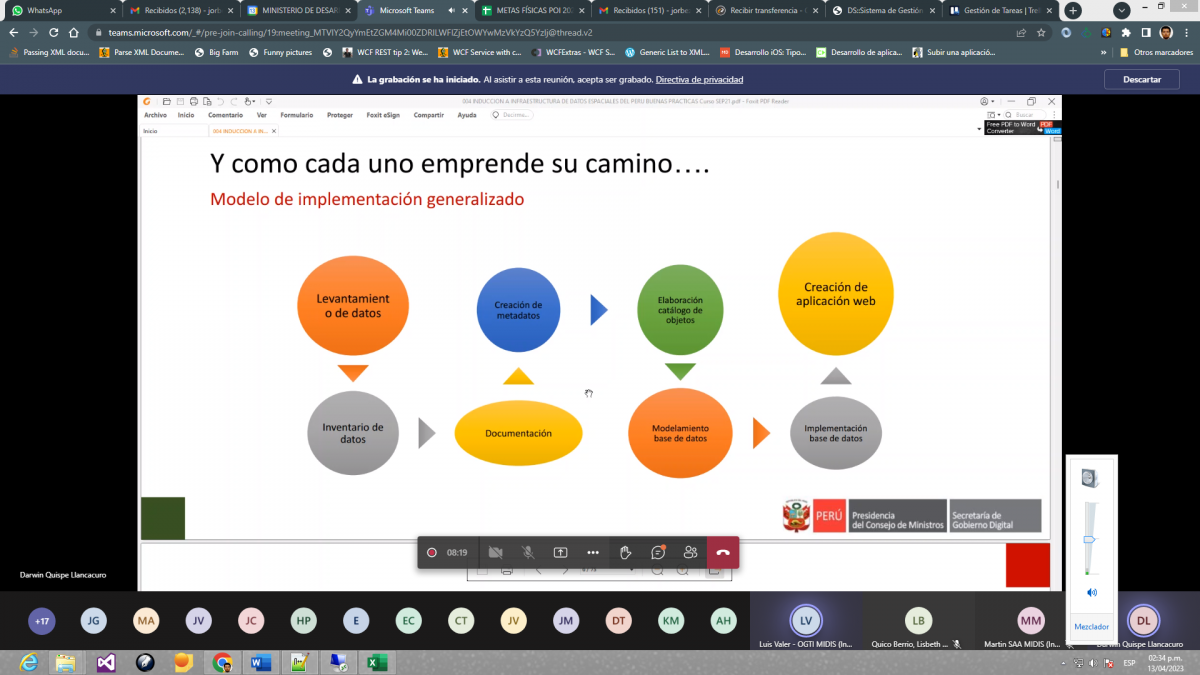Click the speaker device icon in volume popup
Image resolution: width=1200 pixels, height=675 pixels.
(1090, 479)
